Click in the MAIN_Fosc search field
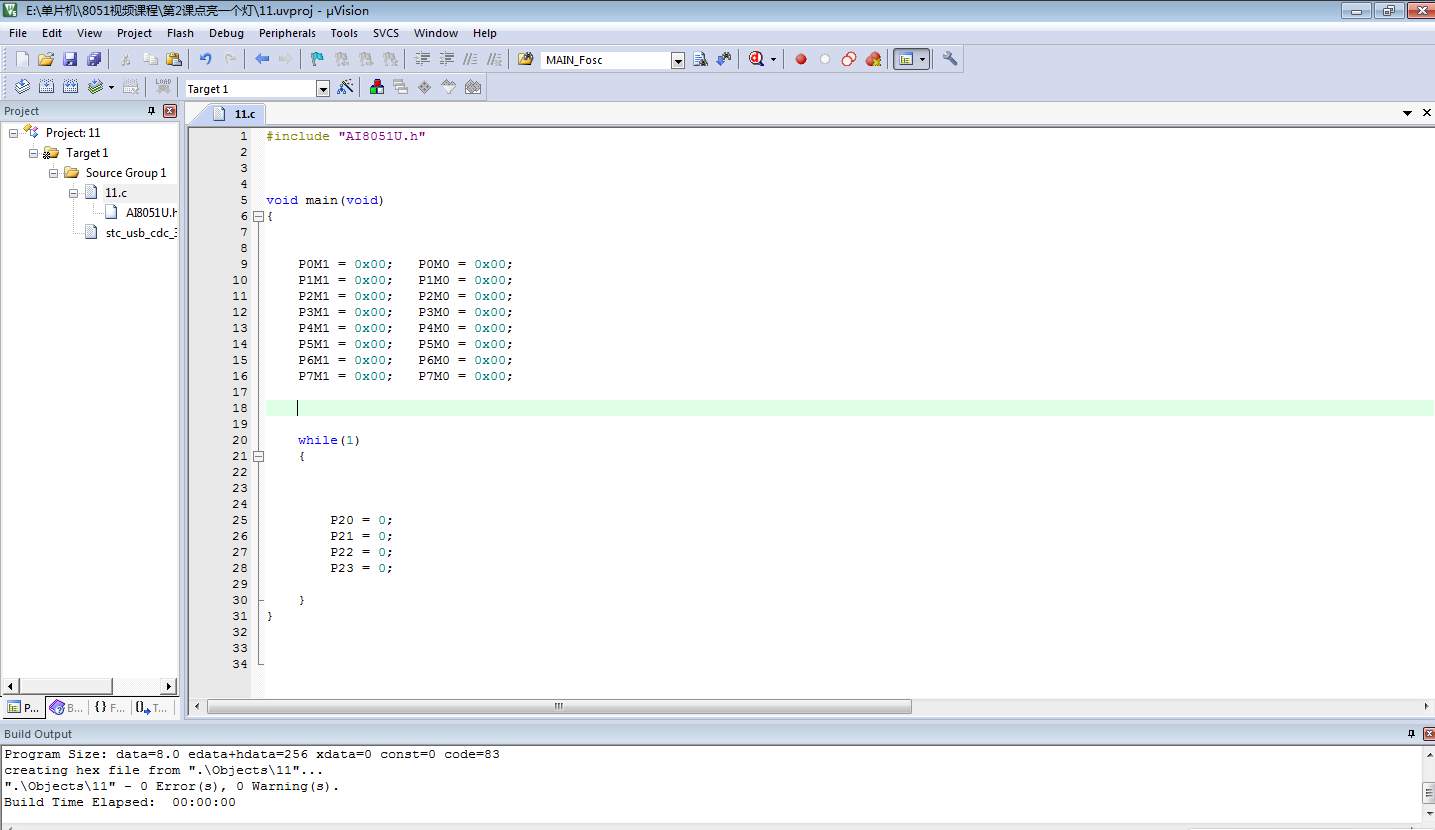Image resolution: width=1435 pixels, height=830 pixels. 605,60
